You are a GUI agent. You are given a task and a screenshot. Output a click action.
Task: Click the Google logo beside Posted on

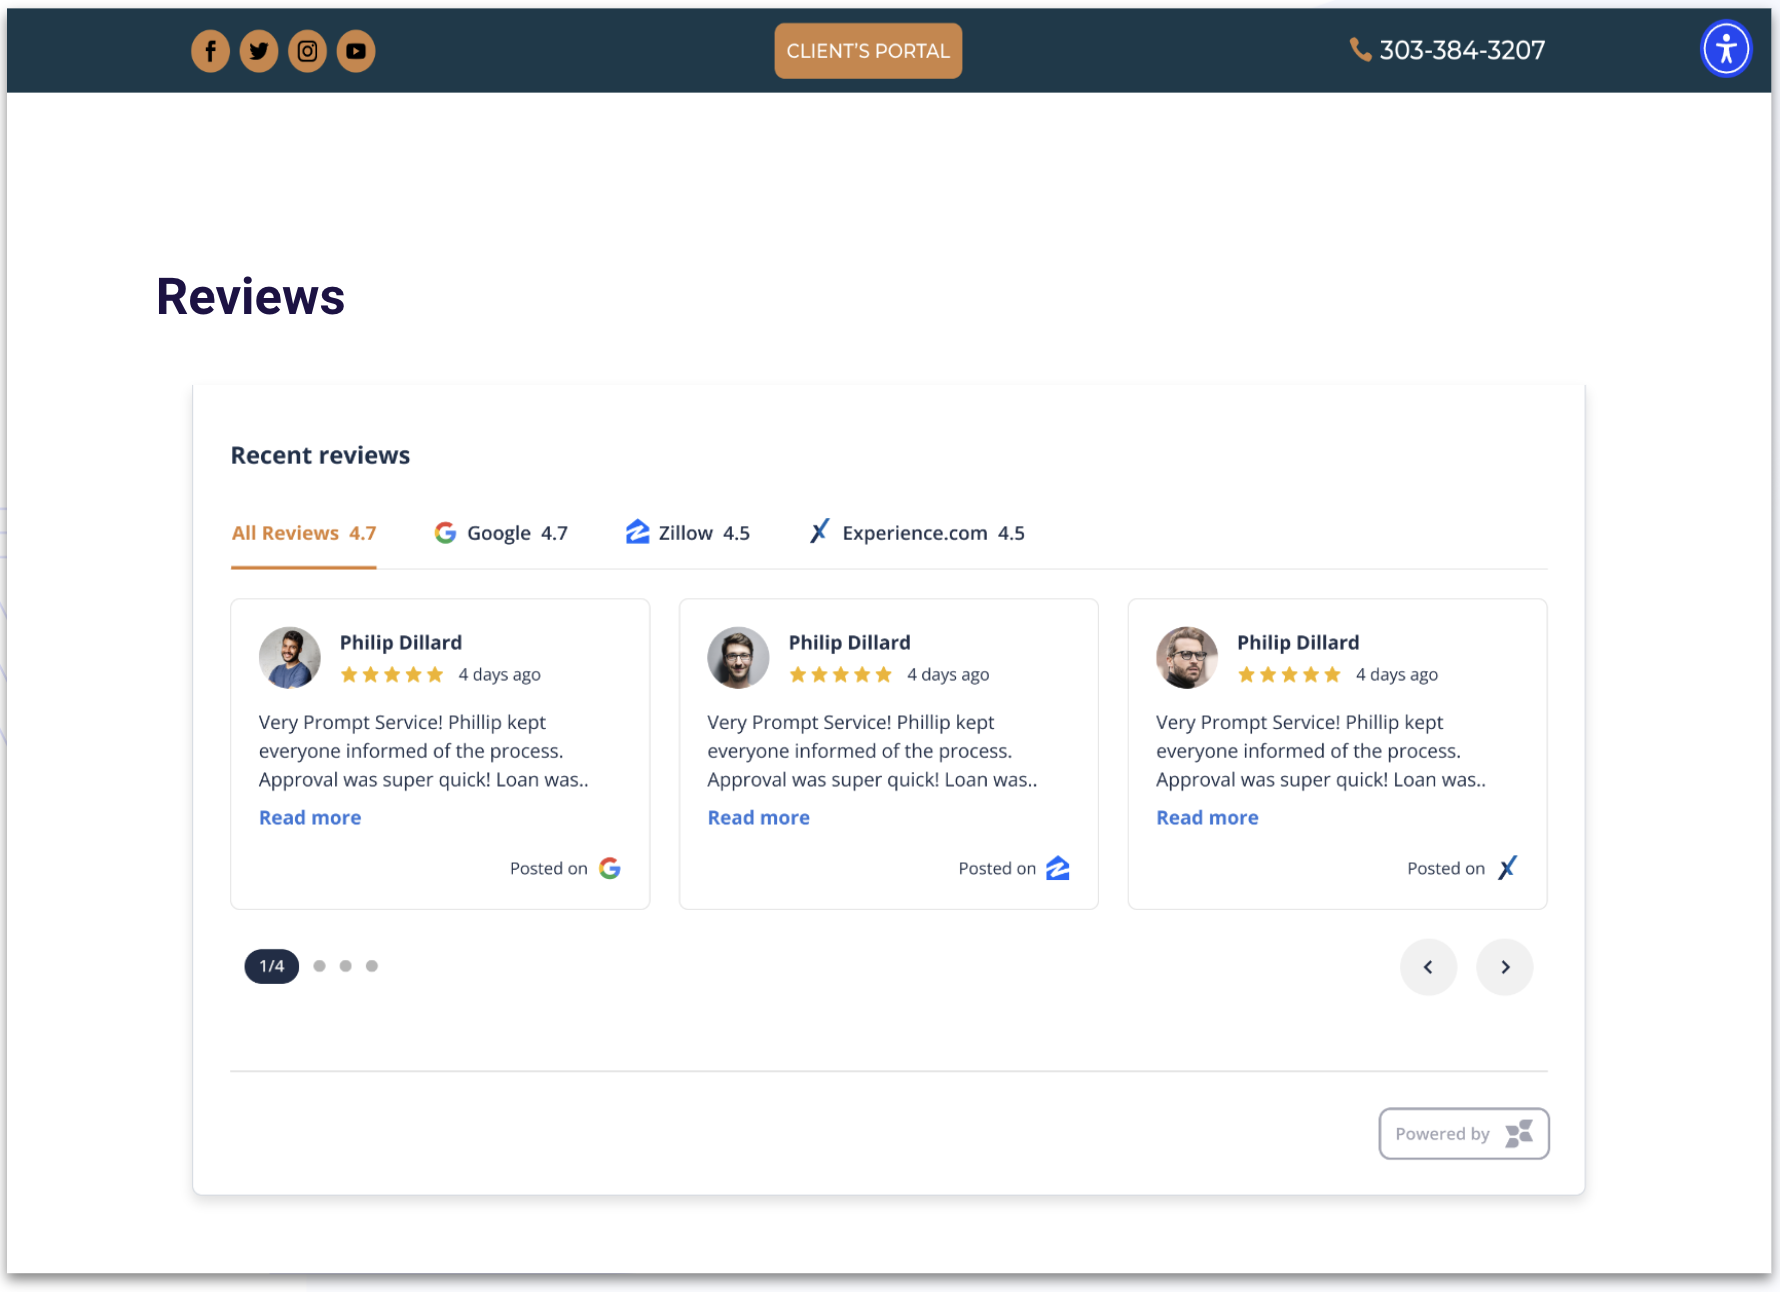(x=610, y=868)
